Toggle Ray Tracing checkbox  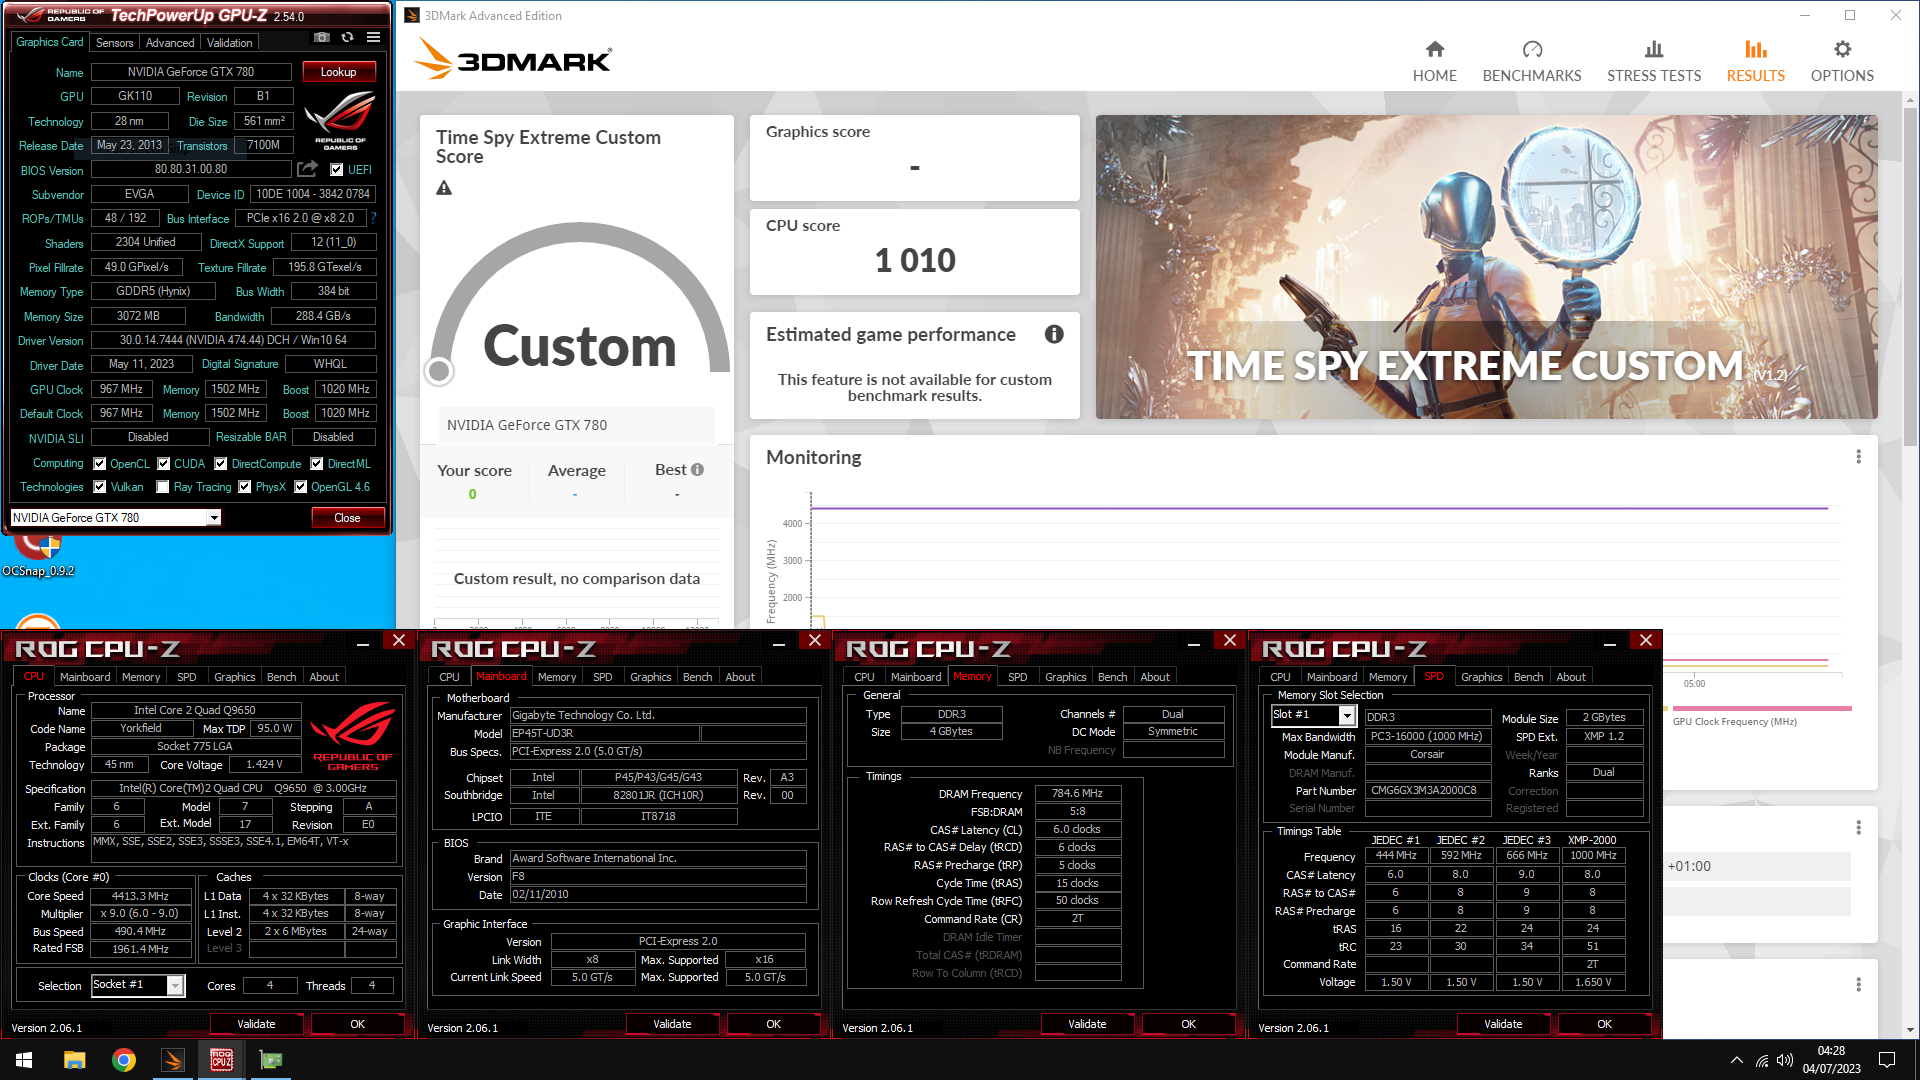coord(163,487)
